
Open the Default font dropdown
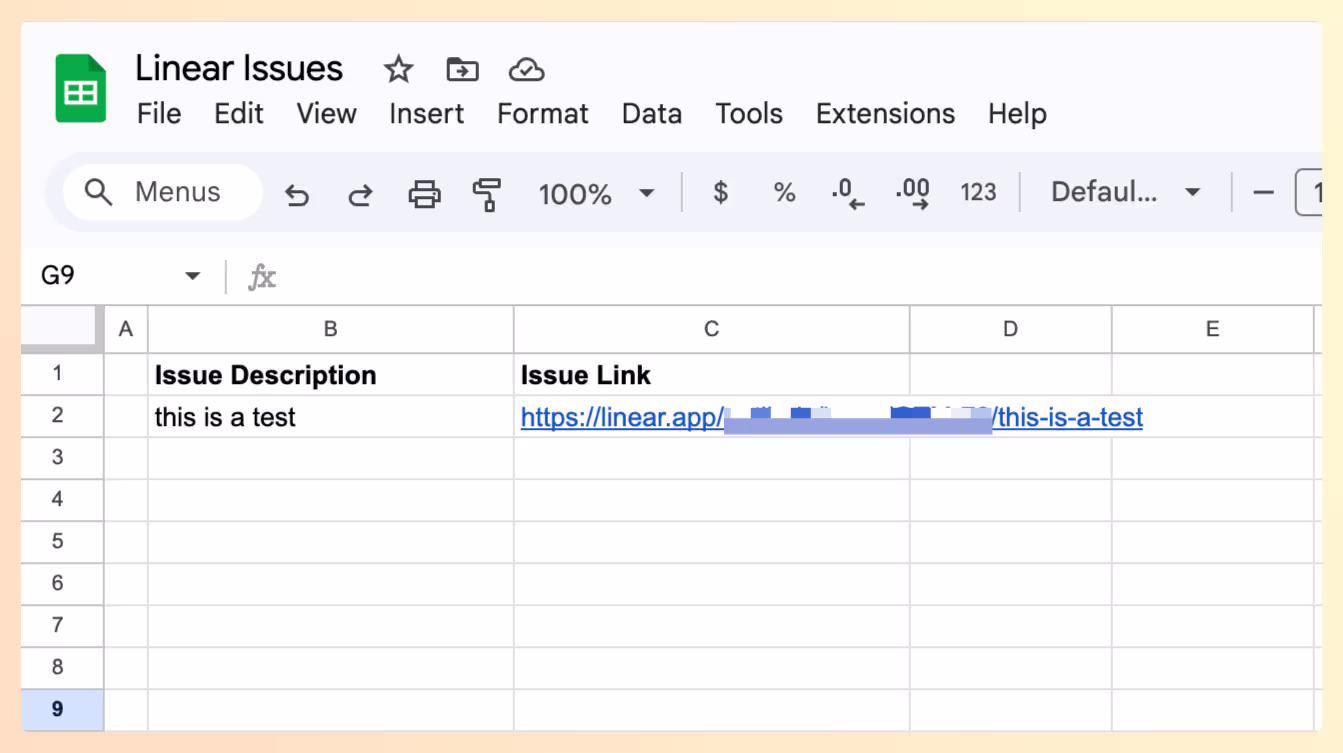pos(1126,192)
